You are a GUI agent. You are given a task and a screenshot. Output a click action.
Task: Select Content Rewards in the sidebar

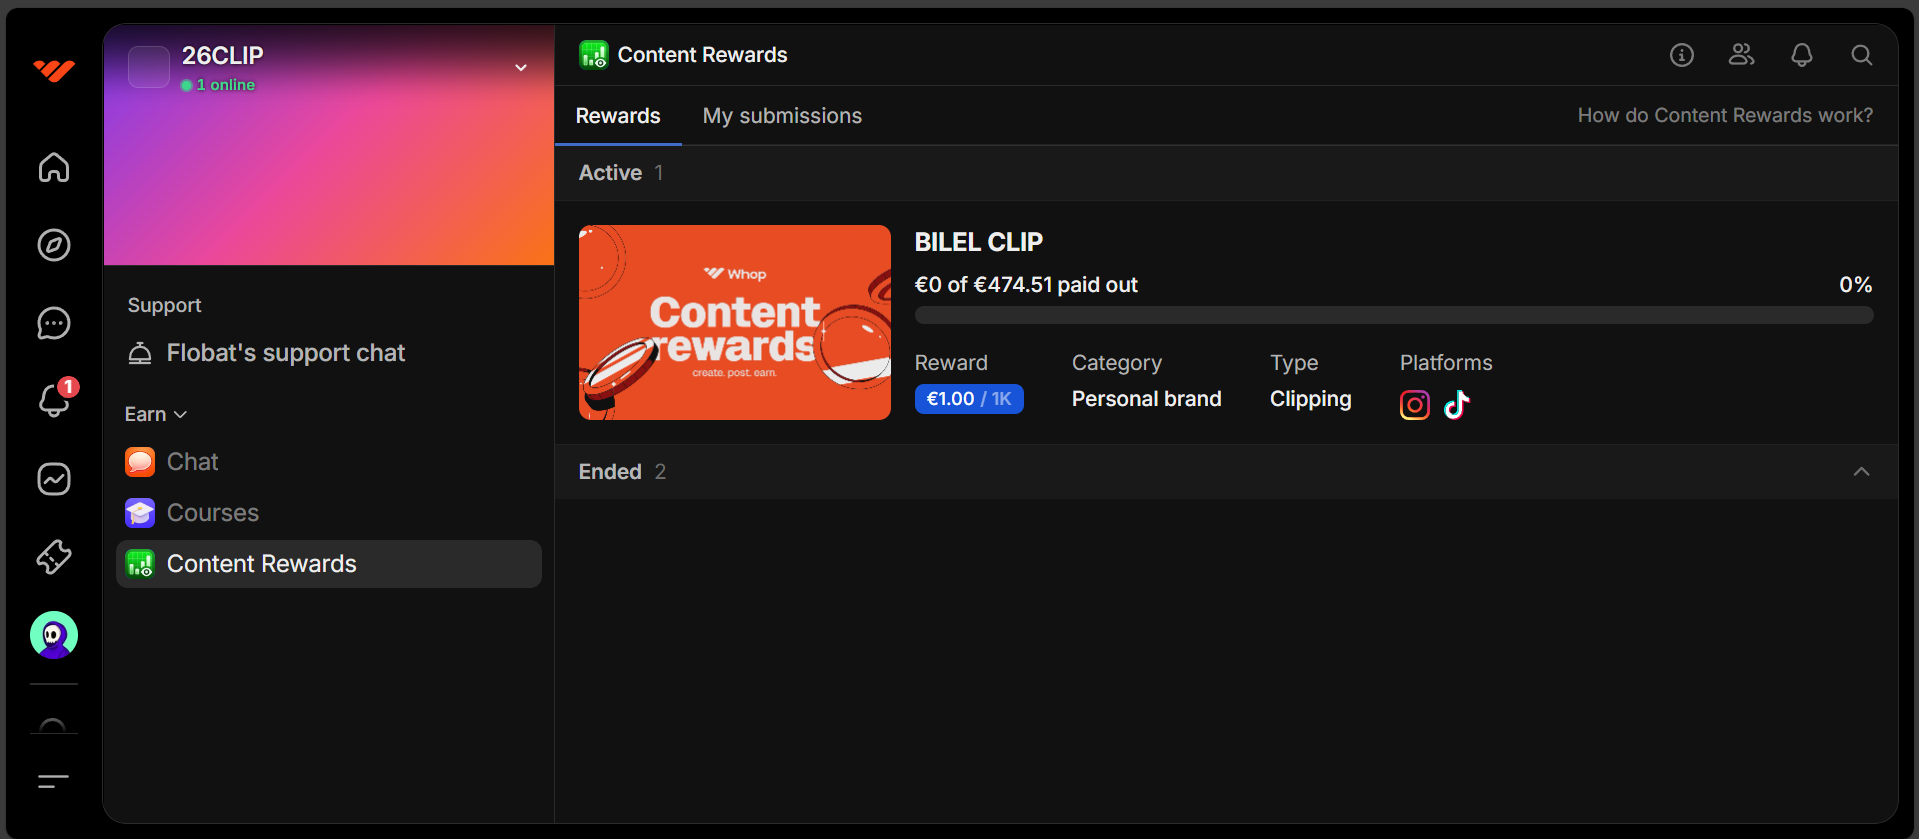[329, 564]
